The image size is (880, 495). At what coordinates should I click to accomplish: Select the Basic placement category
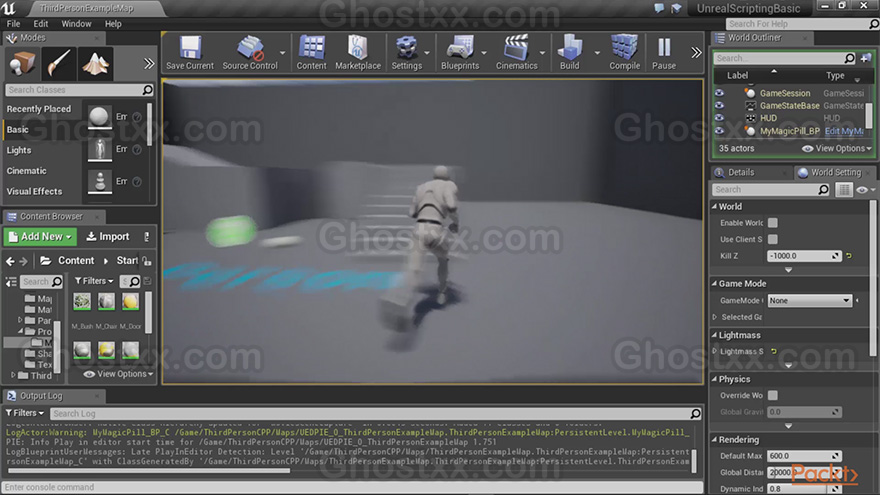tap(17, 130)
